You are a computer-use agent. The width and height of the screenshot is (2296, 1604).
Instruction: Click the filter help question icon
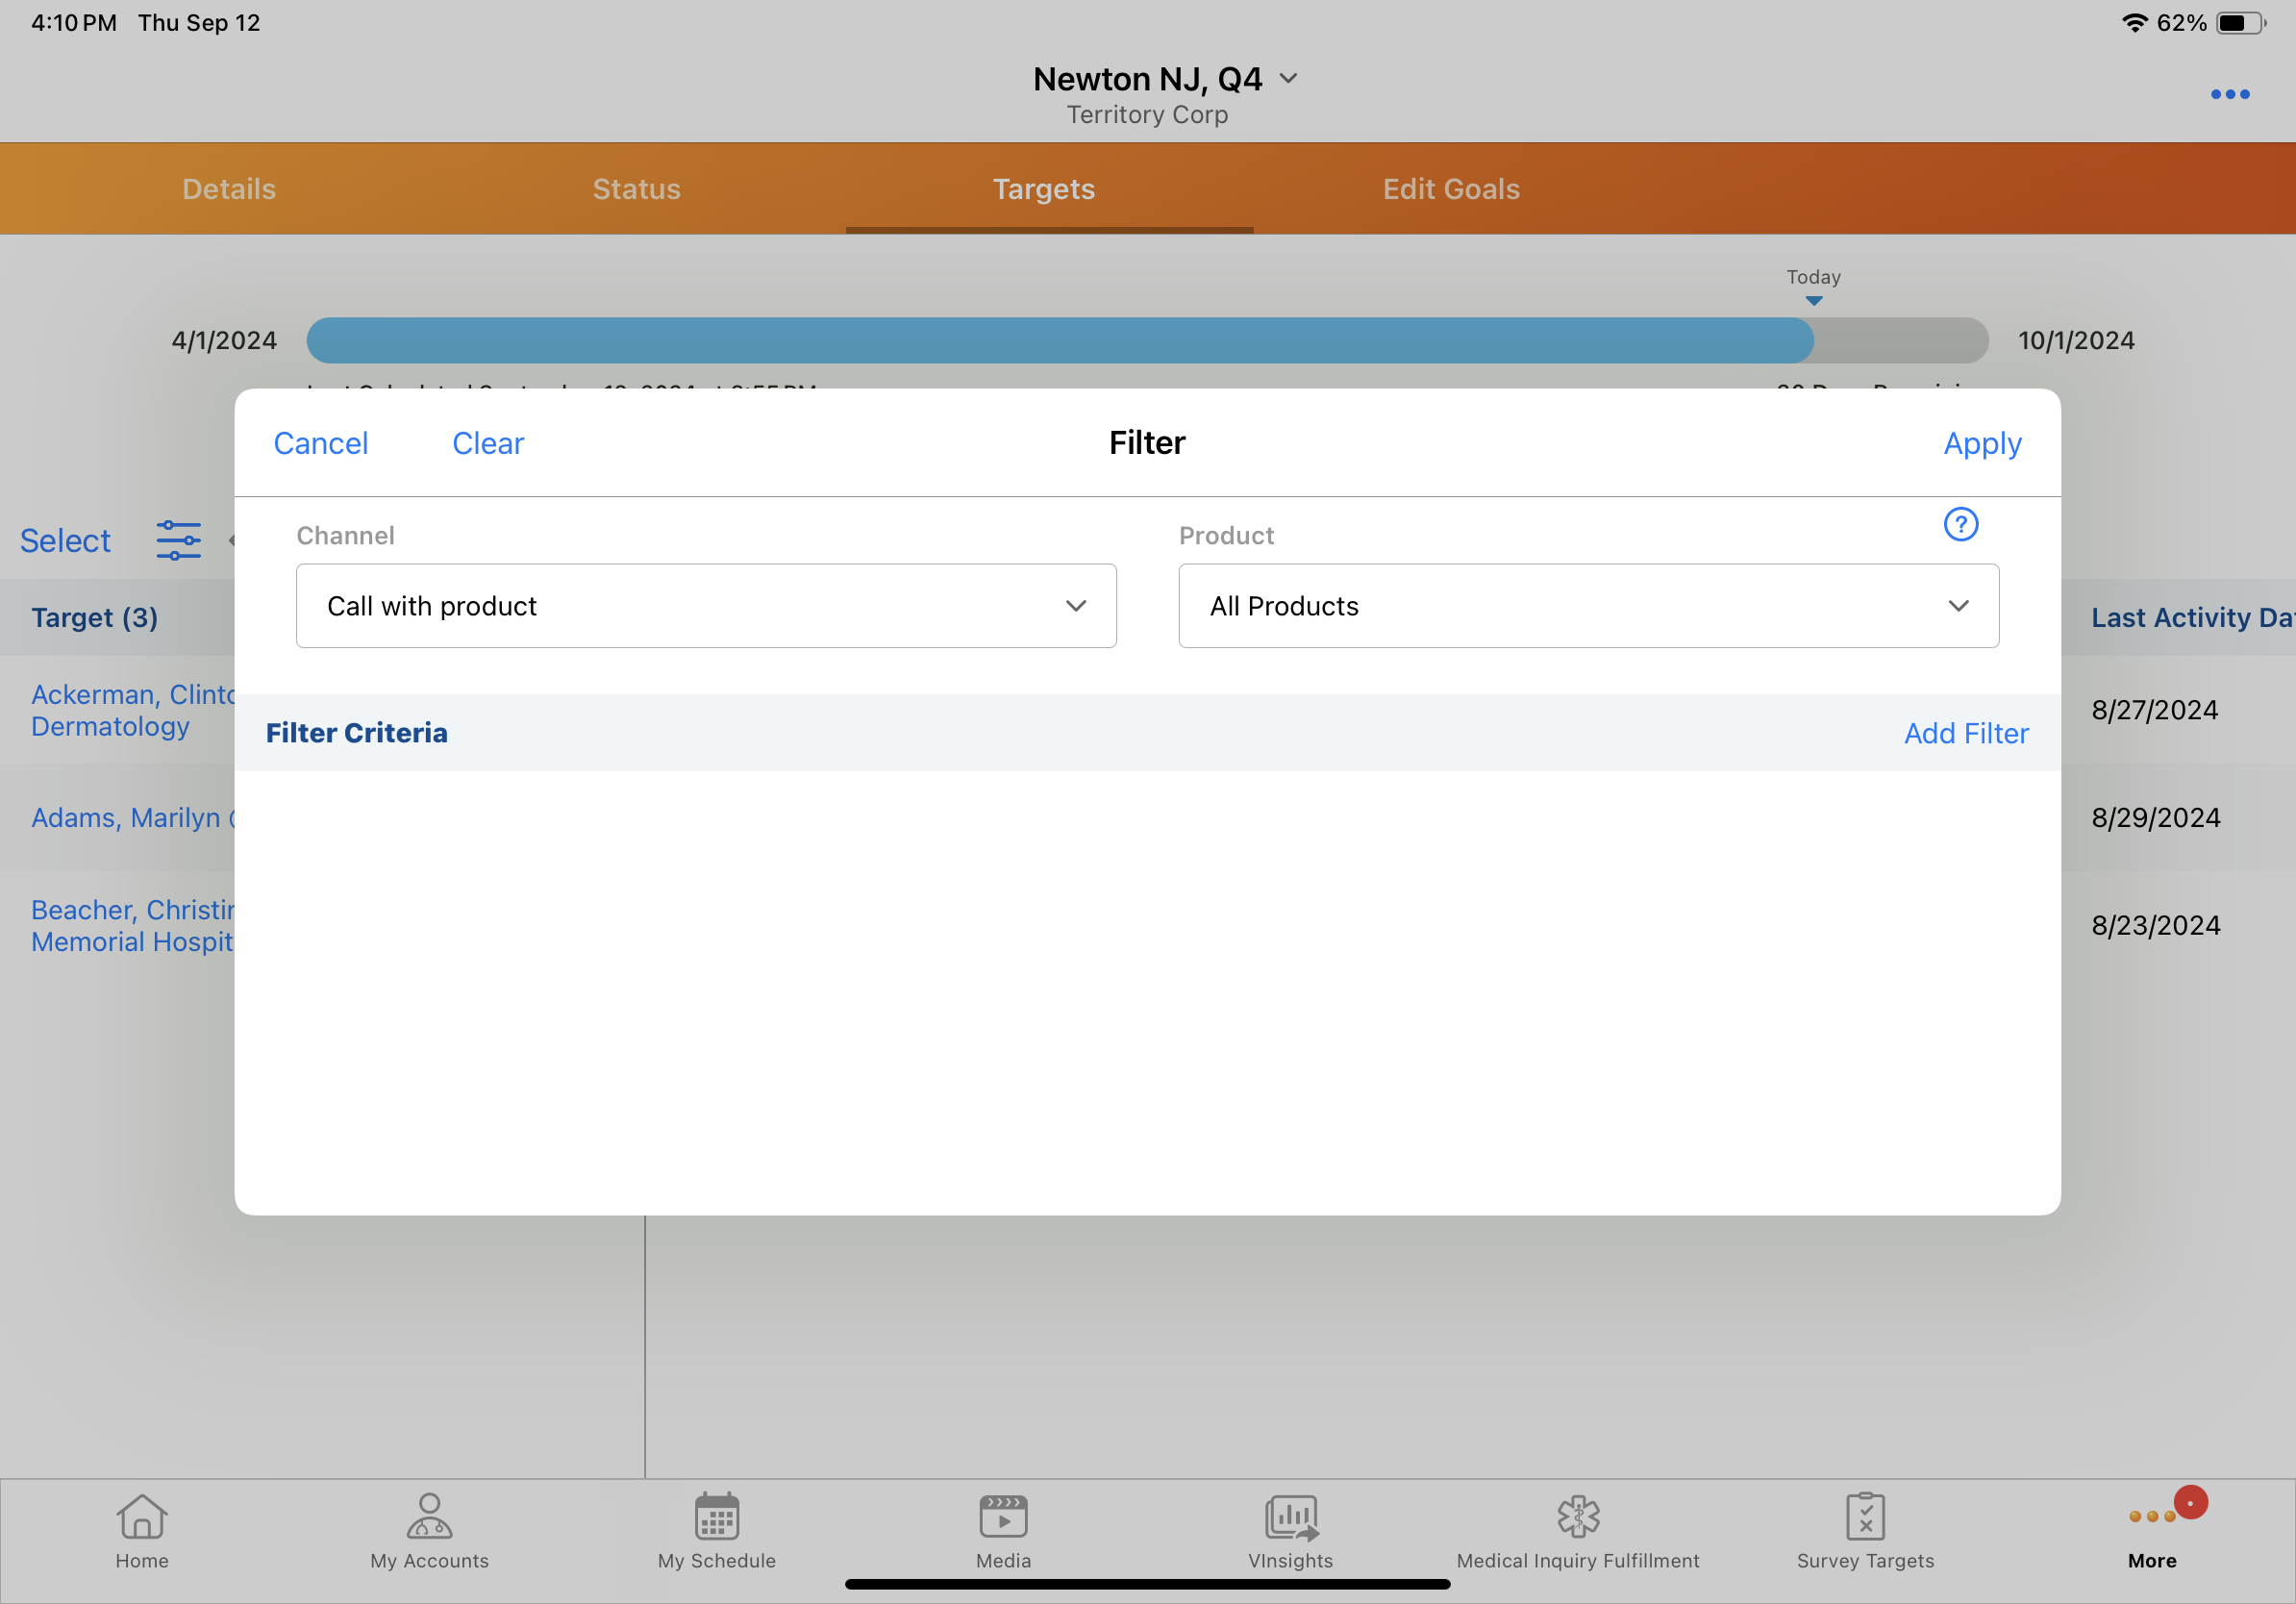pos(1960,524)
